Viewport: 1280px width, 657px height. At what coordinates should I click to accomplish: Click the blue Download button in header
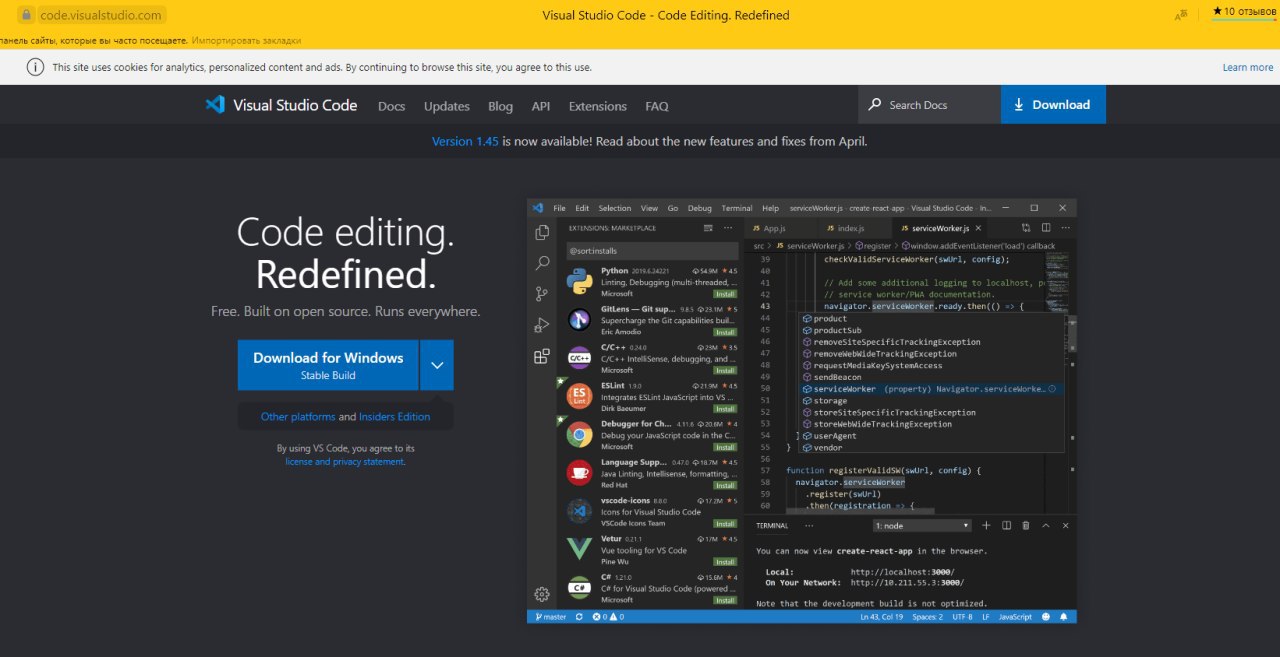click(x=1053, y=104)
